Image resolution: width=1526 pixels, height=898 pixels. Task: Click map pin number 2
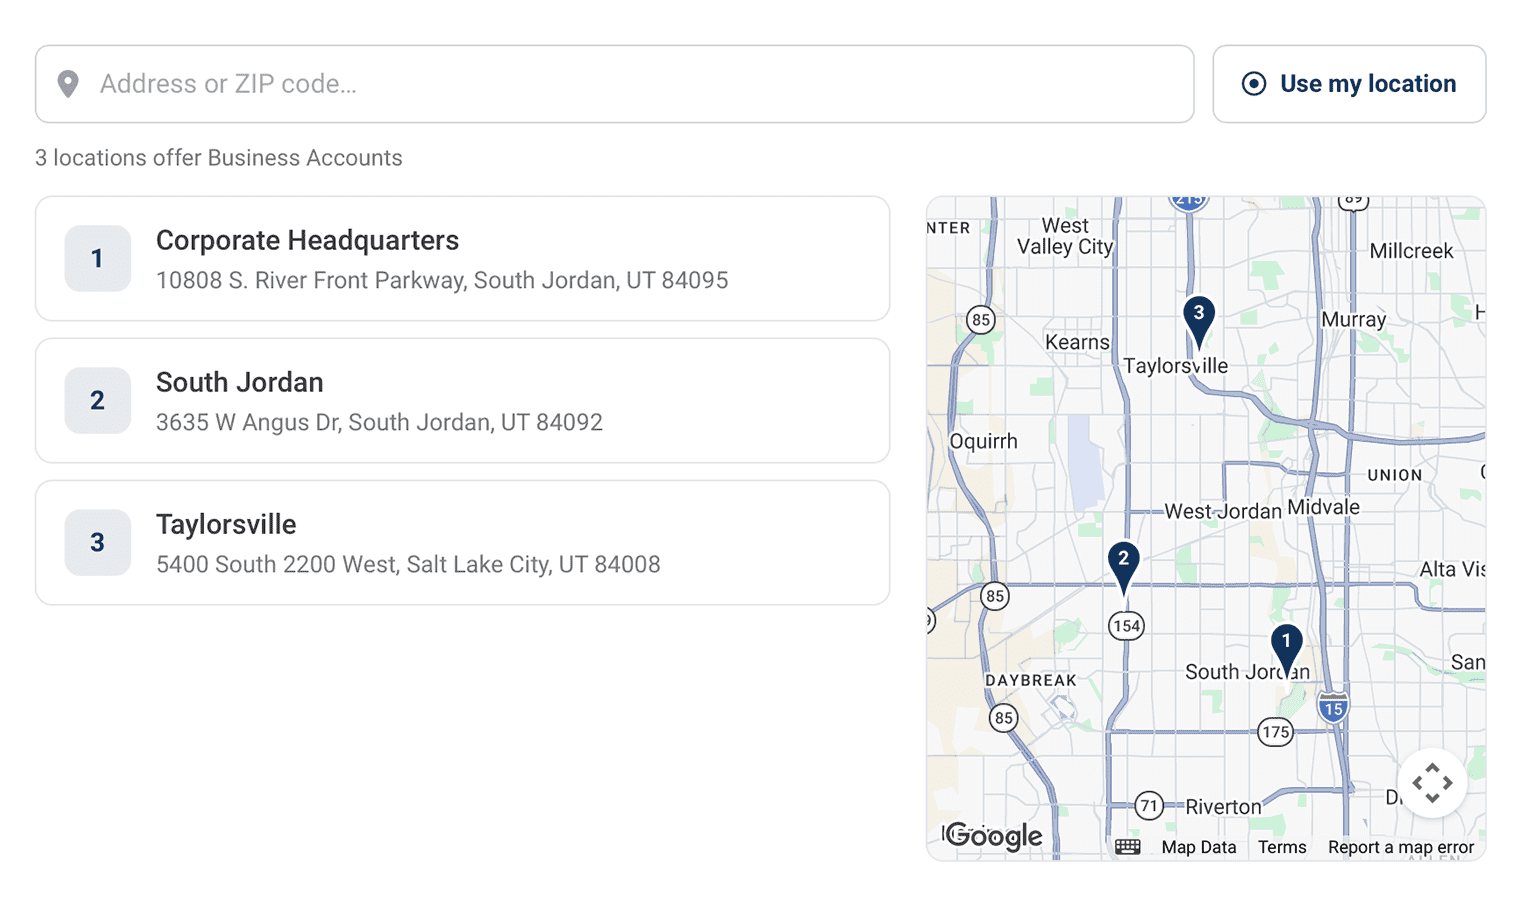[1123, 565]
